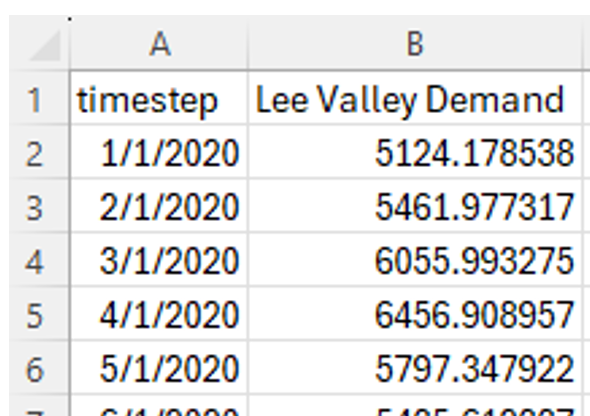Select row 3 header
Viewport: 590px width, 416px height.
pyautogui.click(x=39, y=205)
